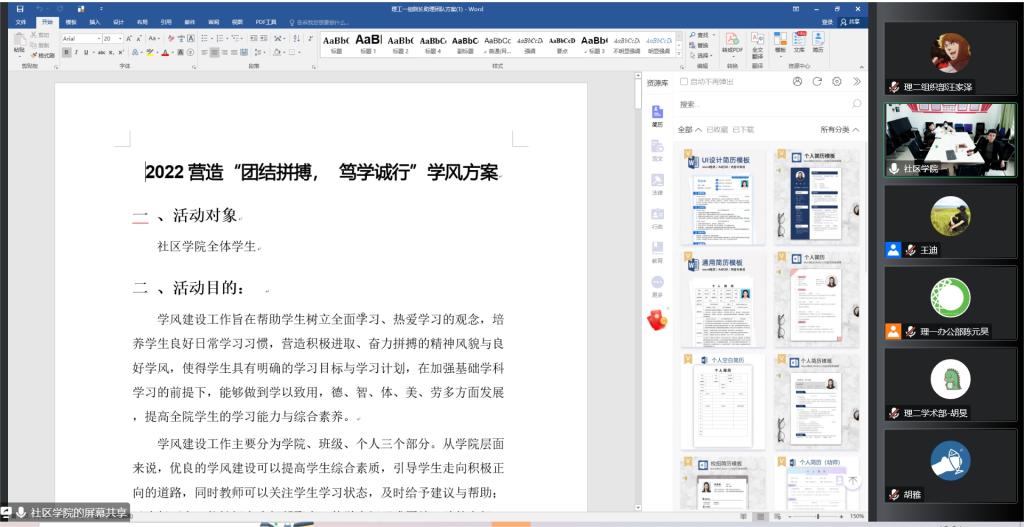1024x527 pixels.
Task: Click the yellow text highlight color button
Action: [150, 52]
